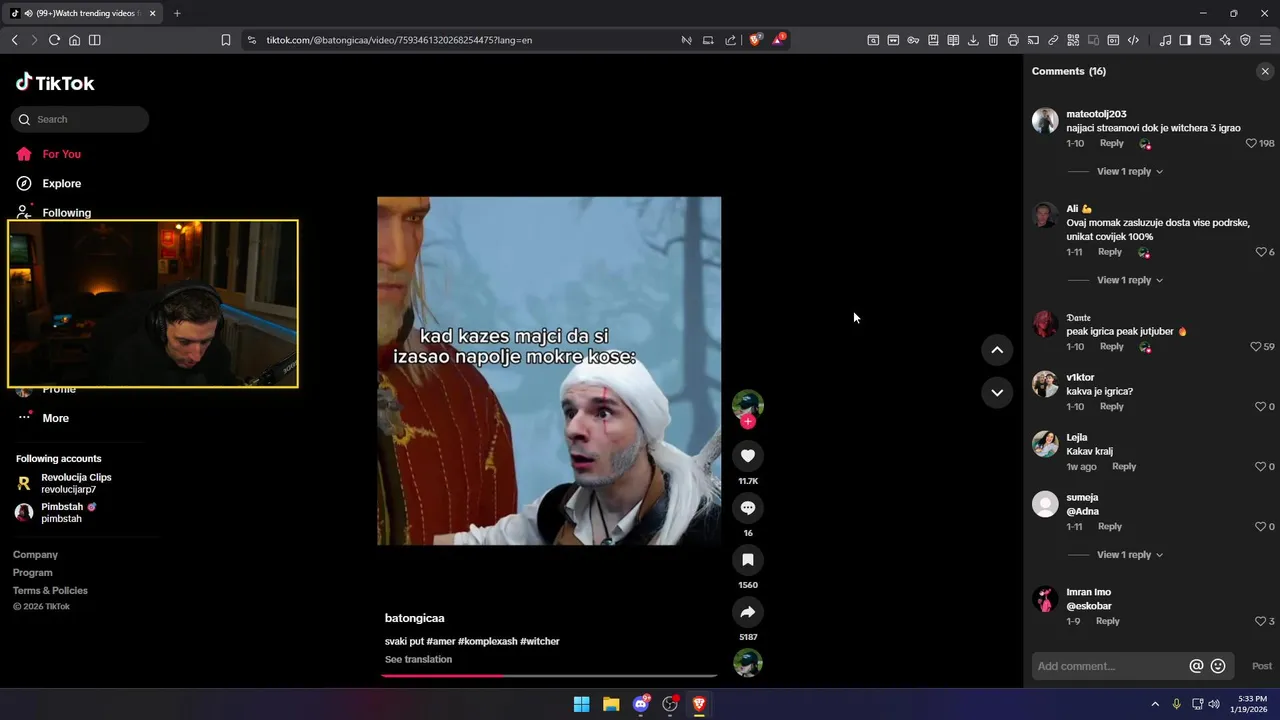Open the Brave Shields lion icon

click(x=756, y=40)
